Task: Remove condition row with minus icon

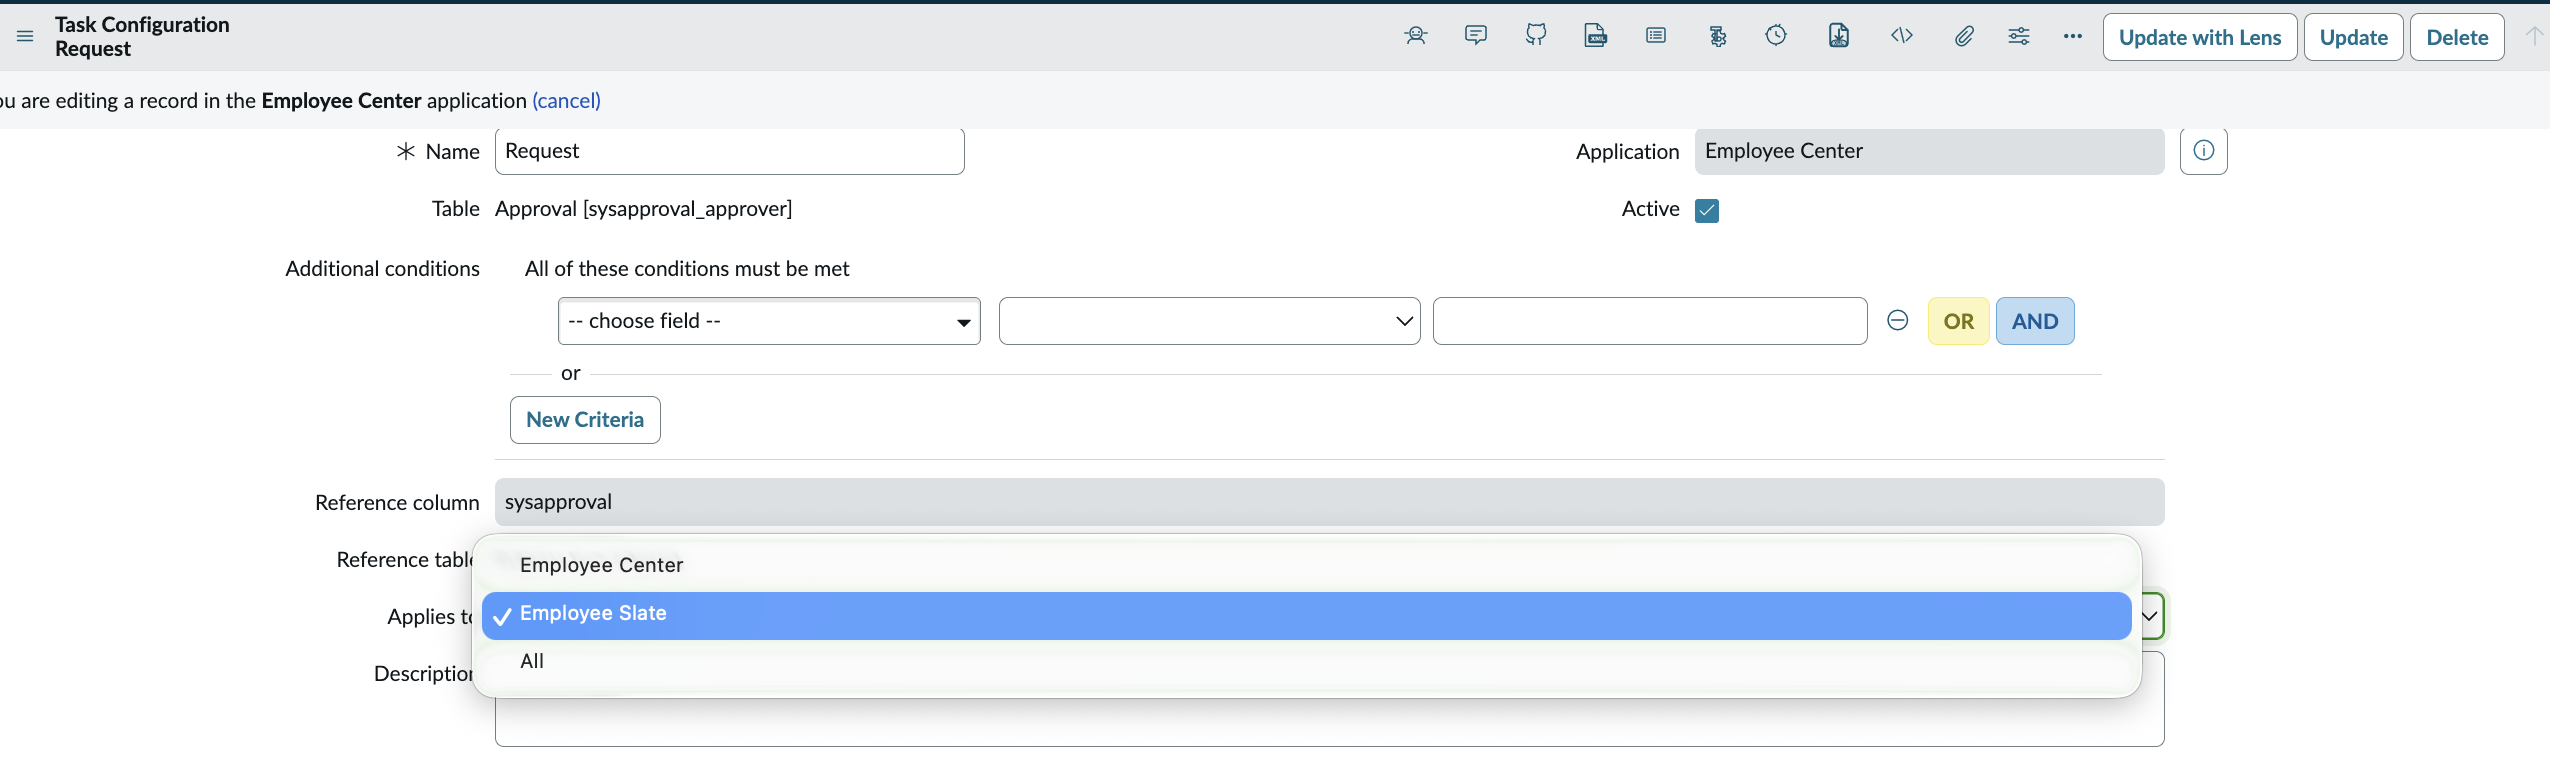Action: tap(1897, 320)
